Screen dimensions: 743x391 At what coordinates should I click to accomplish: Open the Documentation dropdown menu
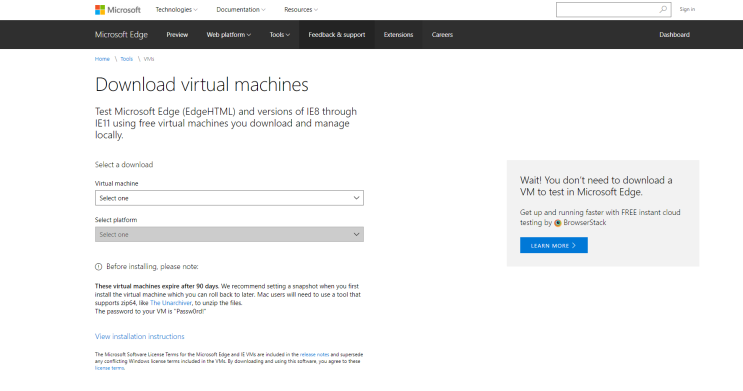point(241,9)
